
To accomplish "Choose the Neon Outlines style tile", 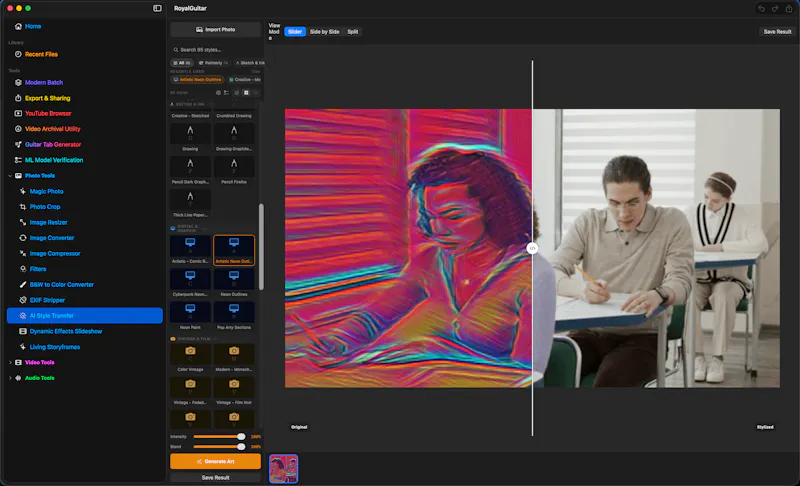I will (x=234, y=283).
